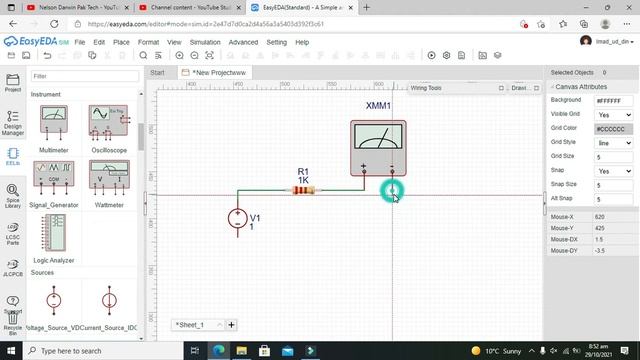The image size is (640, 360).
Task: Select the XMM1 multimeter on canvas
Action: coord(378,148)
